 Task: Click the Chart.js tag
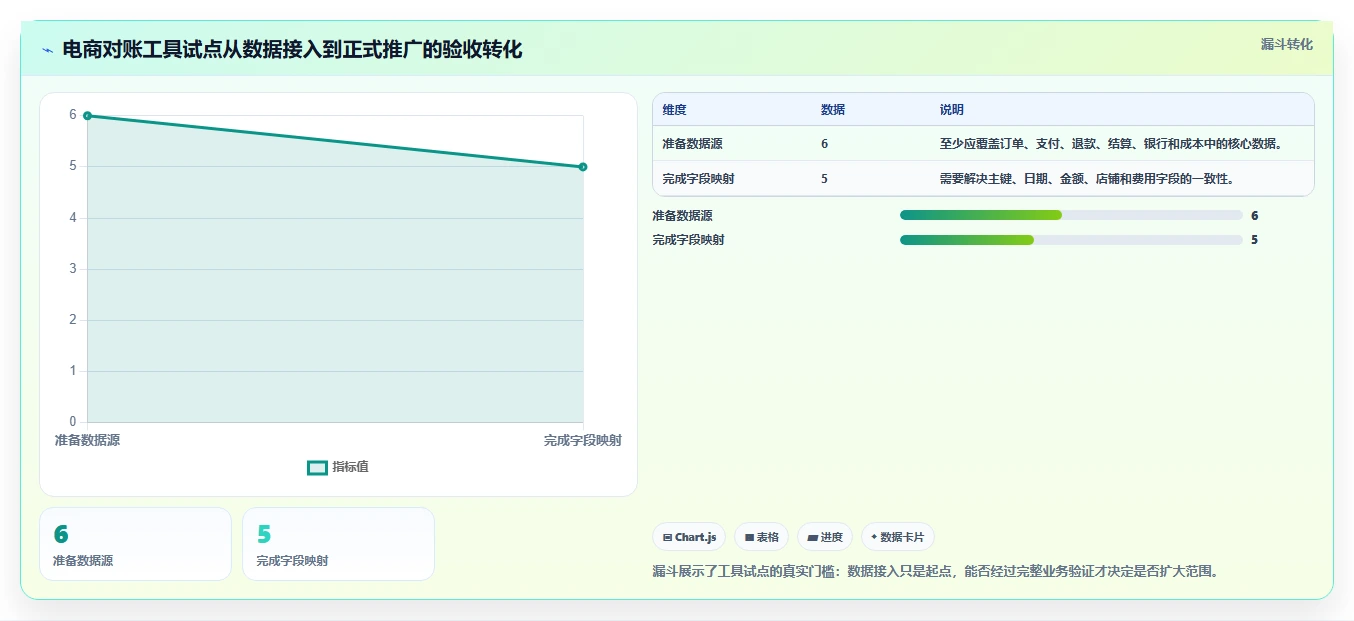[x=690, y=537]
